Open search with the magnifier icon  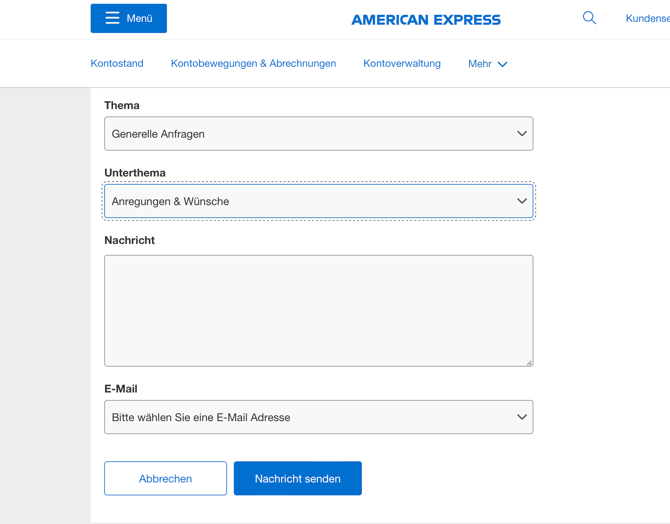589,18
